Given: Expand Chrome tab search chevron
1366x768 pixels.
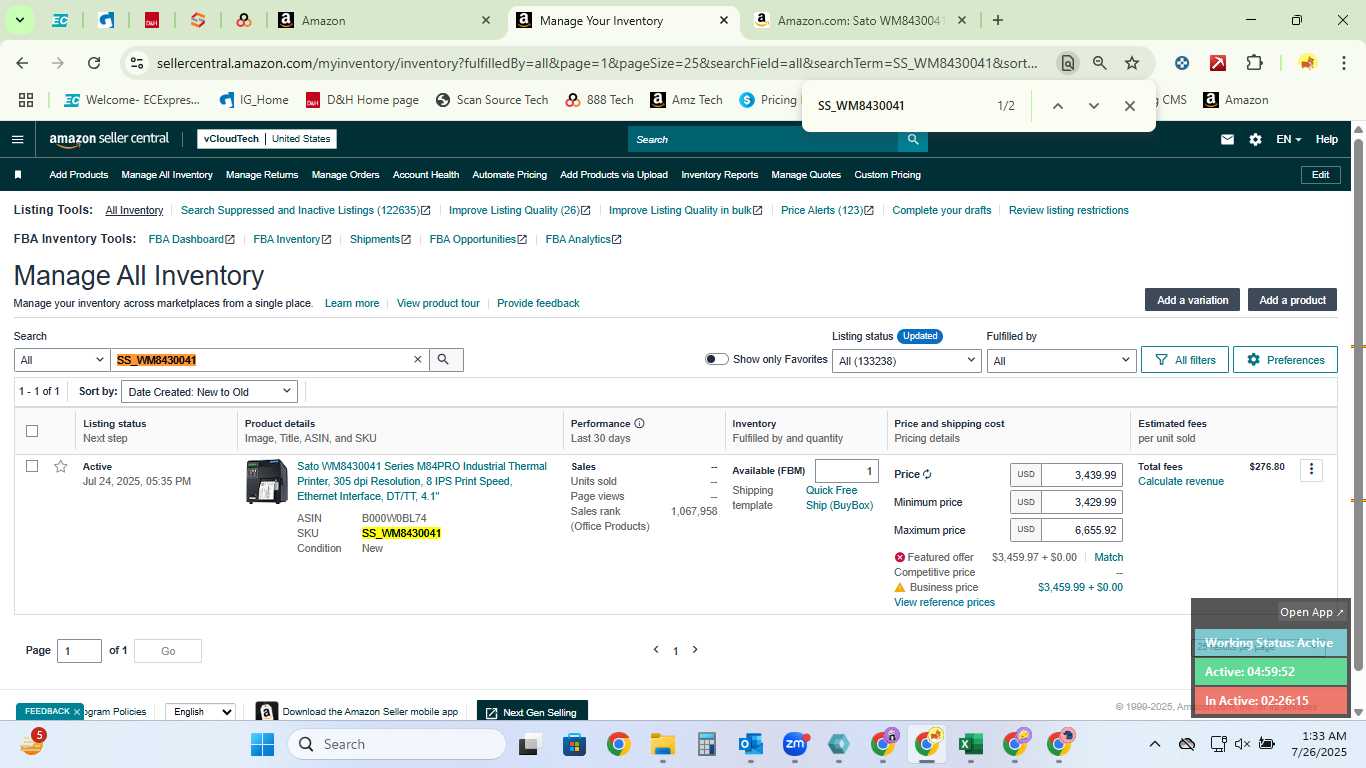Looking at the screenshot, I should point(19,20).
